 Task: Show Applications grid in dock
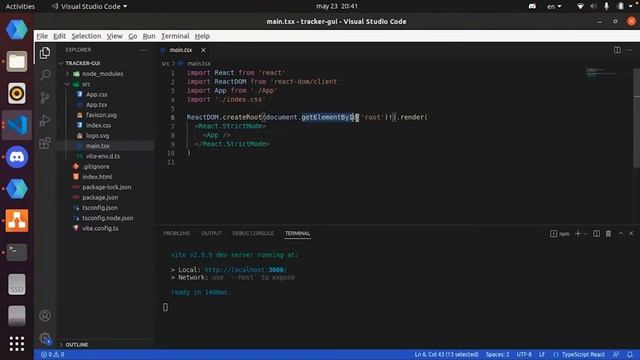(17, 344)
